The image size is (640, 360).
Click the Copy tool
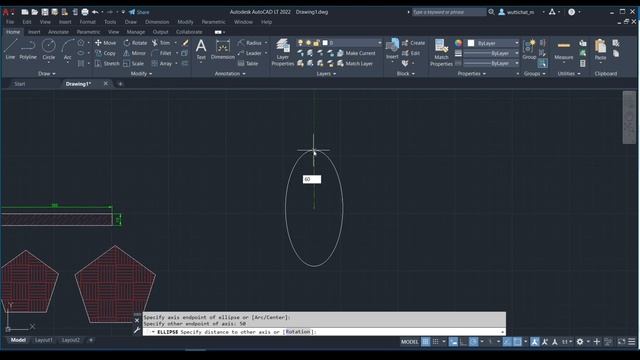[x=105, y=53]
